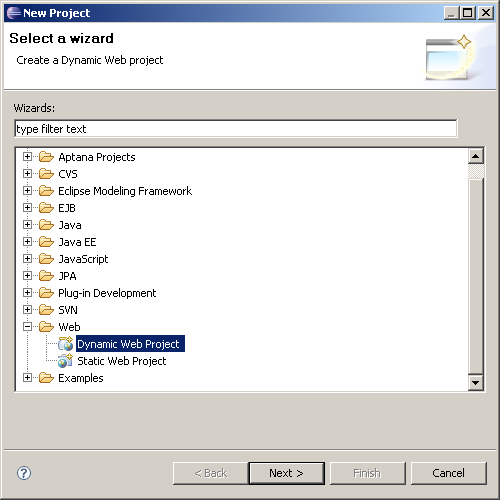Viewport: 500px width, 500px height.
Task: Click the Java EE folder icon
Action: point(46,242)
